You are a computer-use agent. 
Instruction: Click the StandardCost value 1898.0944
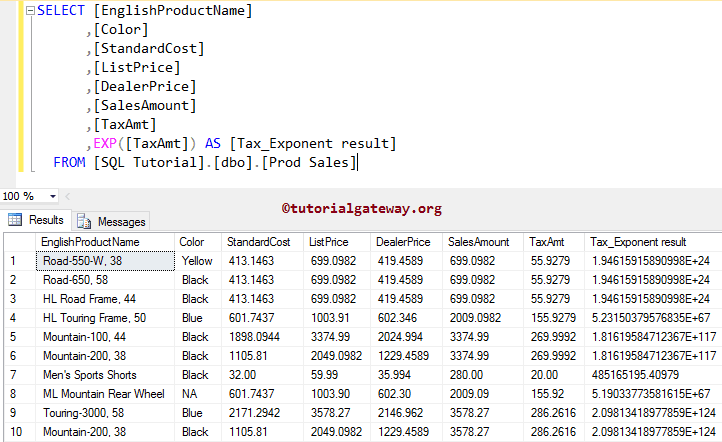pos(262,337)
